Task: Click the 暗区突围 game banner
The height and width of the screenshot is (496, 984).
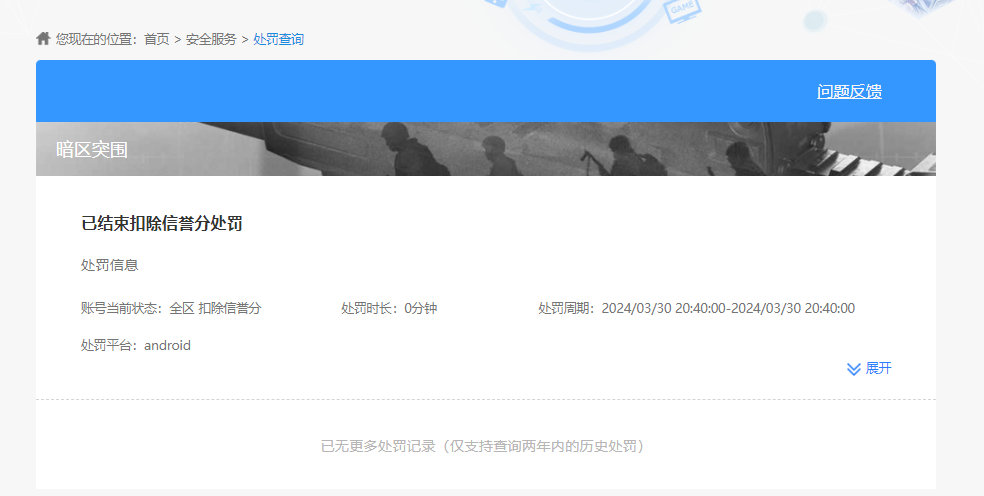Action: click(x=486, y=149)
